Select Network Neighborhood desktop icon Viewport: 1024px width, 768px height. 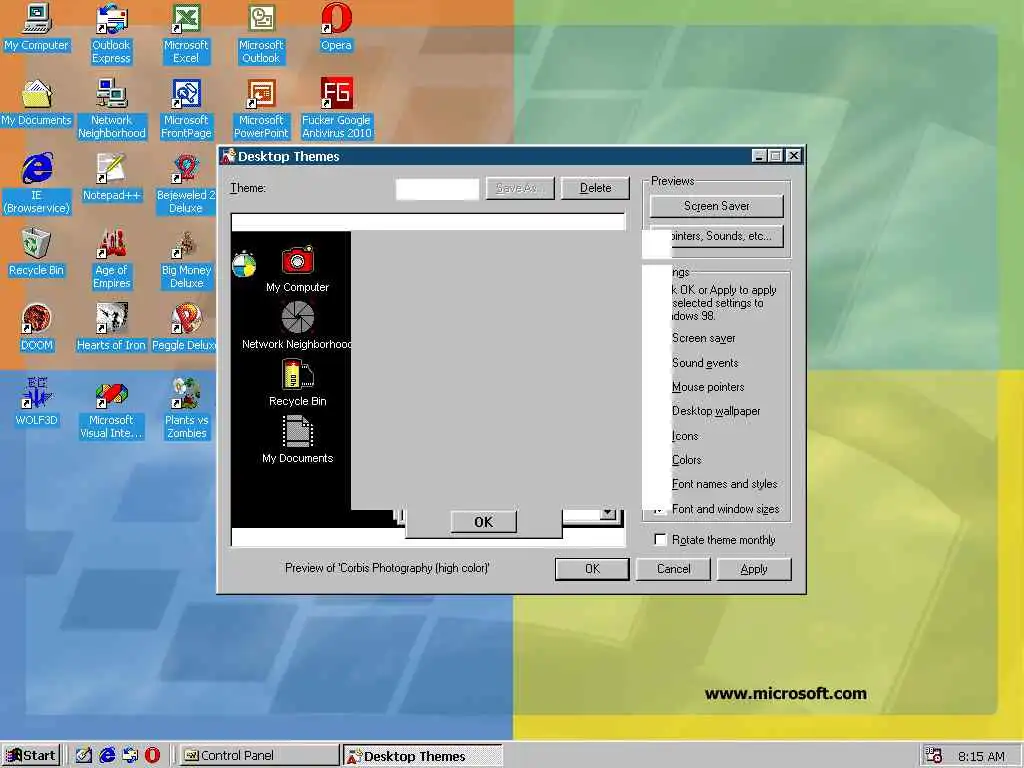coord(112,109)
